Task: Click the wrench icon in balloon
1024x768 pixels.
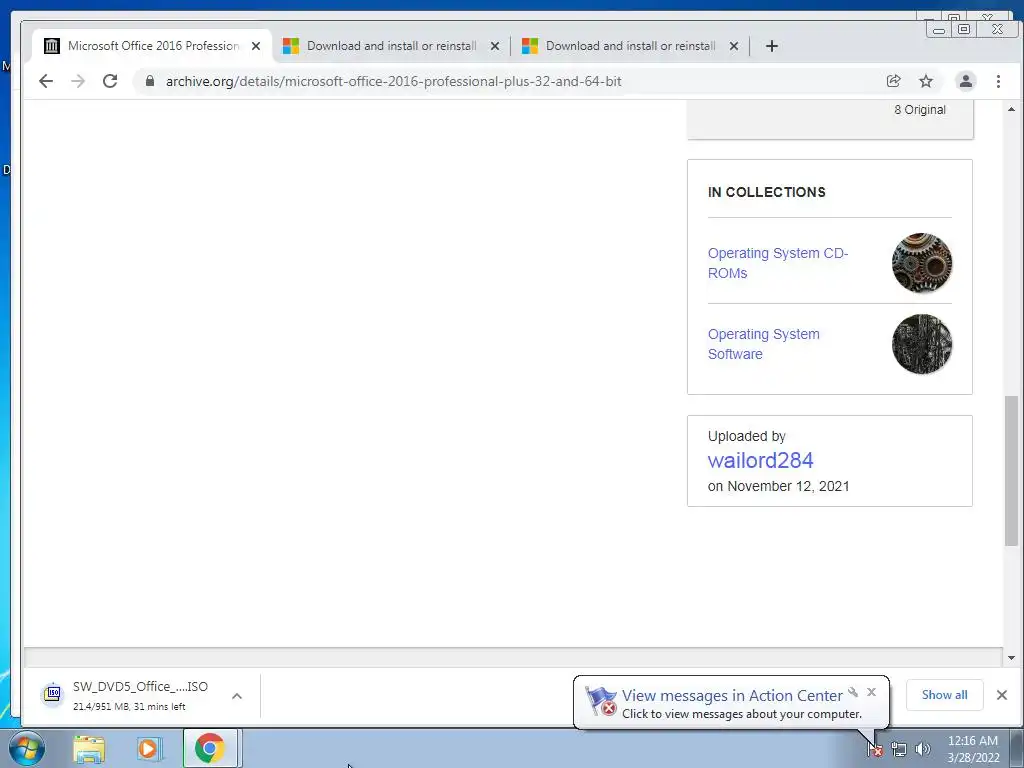Action: [853, 692]
